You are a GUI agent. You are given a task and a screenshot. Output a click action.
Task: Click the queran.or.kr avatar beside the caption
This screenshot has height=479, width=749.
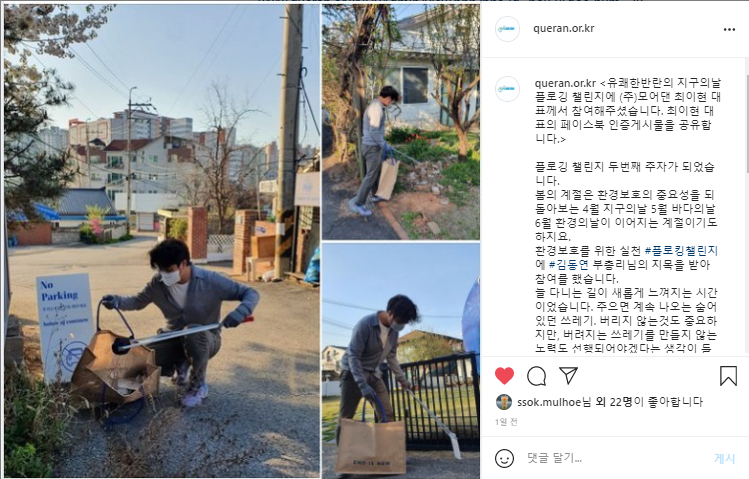(x=507, y=89)
